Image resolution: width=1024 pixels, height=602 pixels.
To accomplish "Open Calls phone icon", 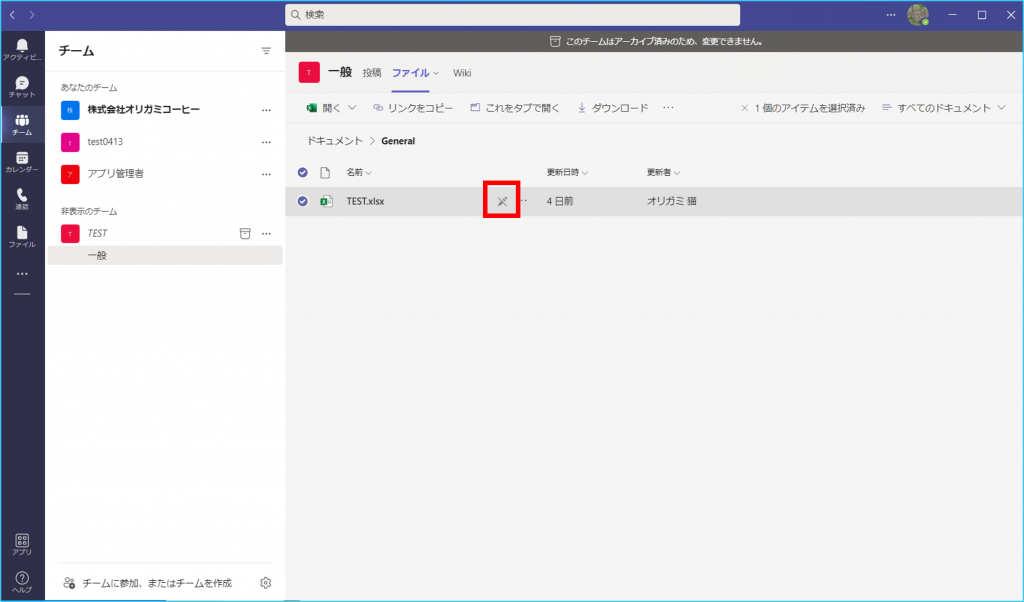I will click(22, 199).
